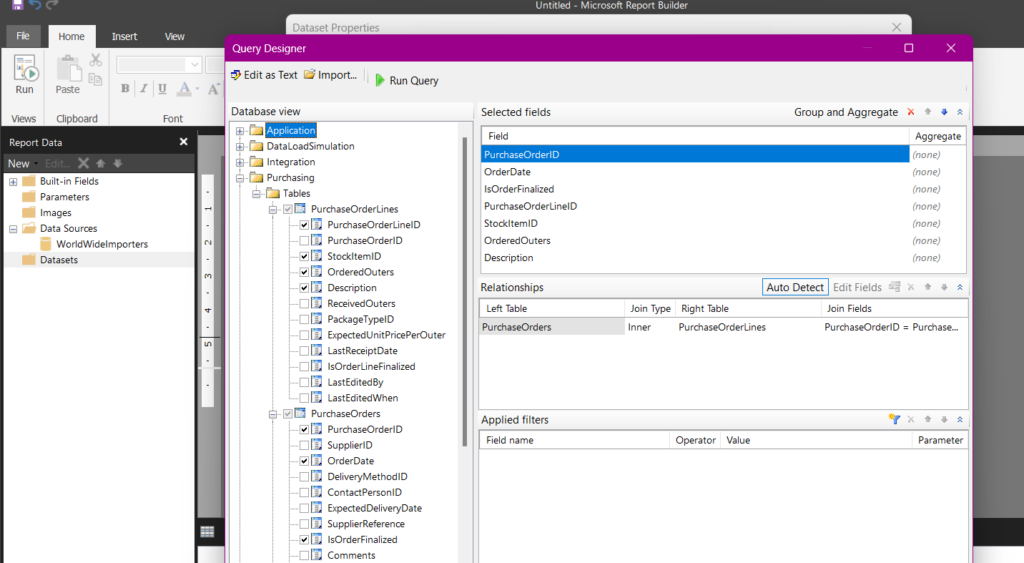The height and width of the screenshot is (563, 1024).
Task: Click Edit as Text in Query Designer
Action: 264,75
